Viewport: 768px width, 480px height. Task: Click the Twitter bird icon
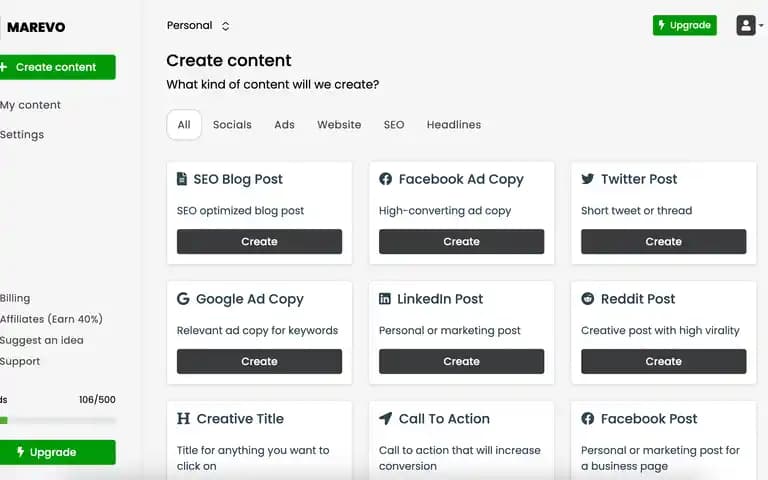pyautogui.click(x=588, y=179)
